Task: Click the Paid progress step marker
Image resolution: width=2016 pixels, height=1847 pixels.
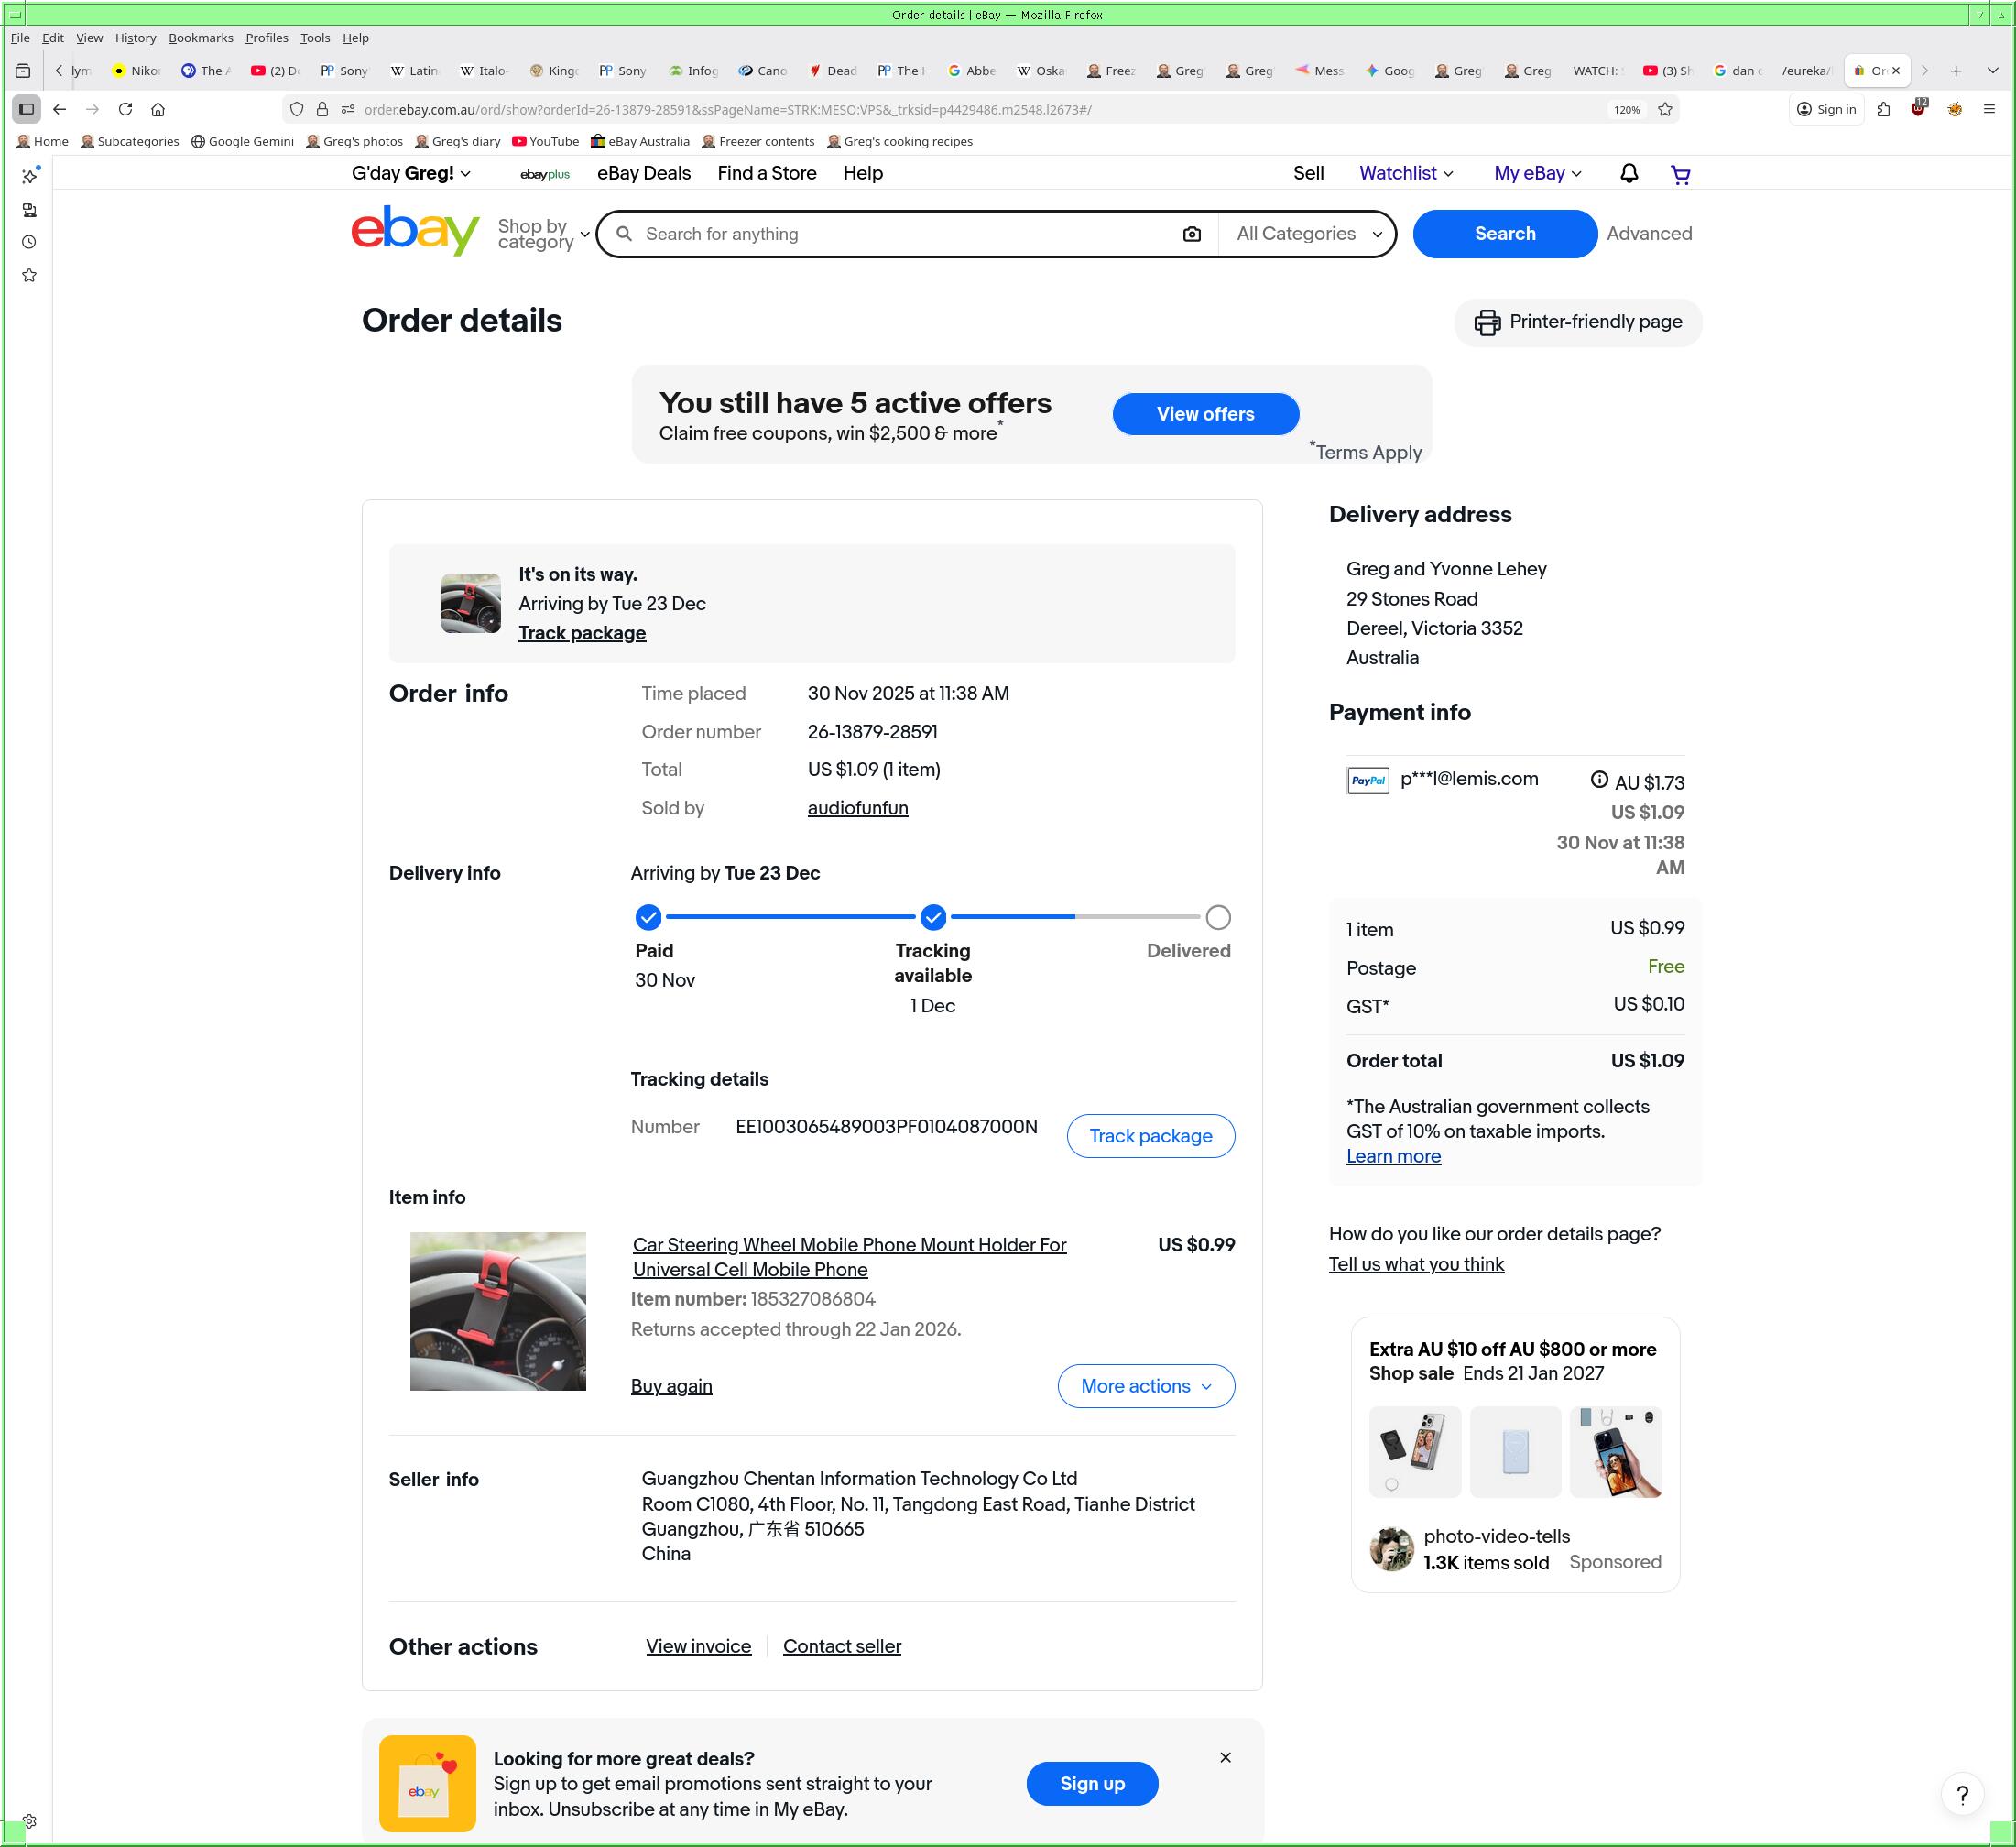Action: [648, 917]
